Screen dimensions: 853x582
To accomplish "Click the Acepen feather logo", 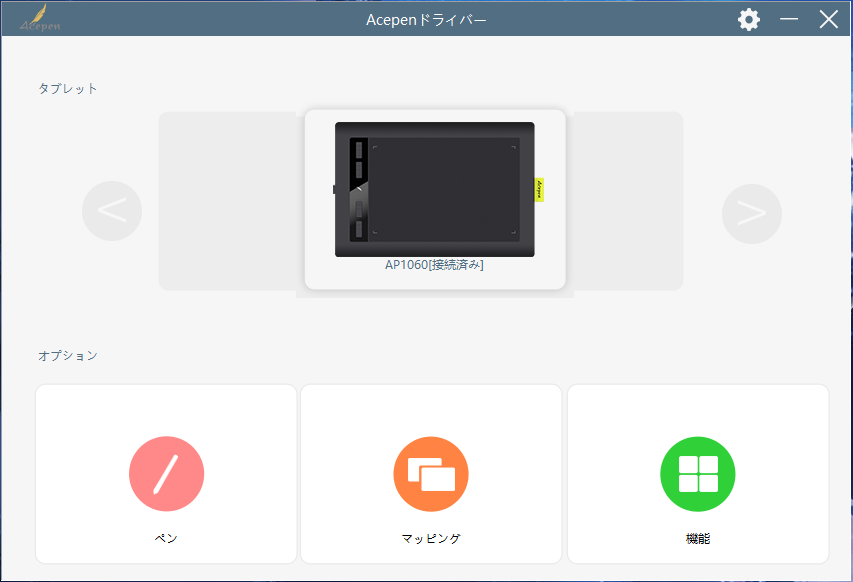I will point(40,19).
